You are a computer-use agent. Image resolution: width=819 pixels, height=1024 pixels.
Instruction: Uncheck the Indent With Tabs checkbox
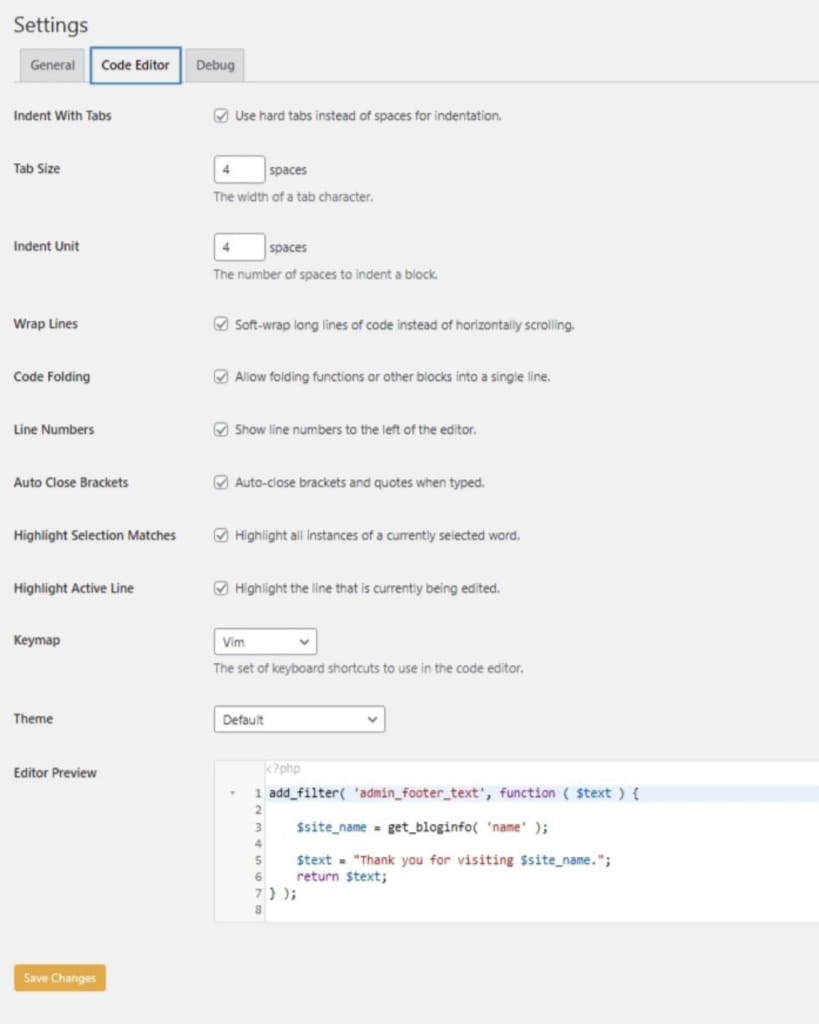(221, 115)
